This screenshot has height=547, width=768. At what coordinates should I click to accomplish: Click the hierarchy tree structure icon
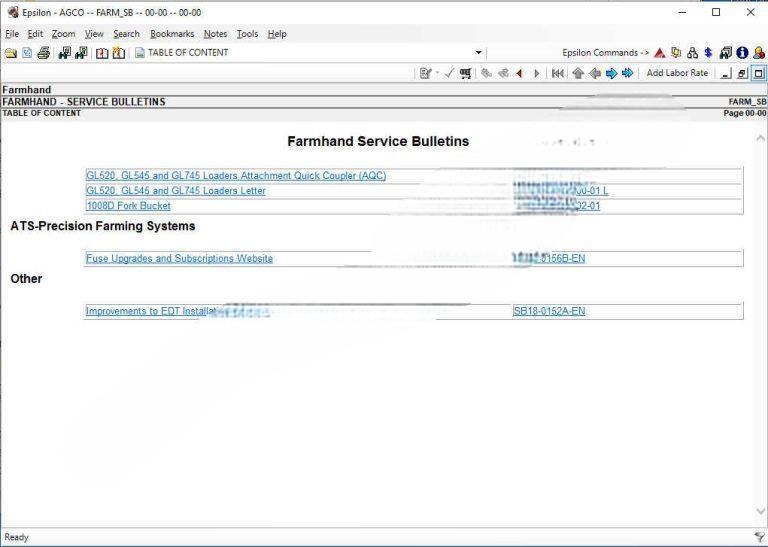coord(692,53)
